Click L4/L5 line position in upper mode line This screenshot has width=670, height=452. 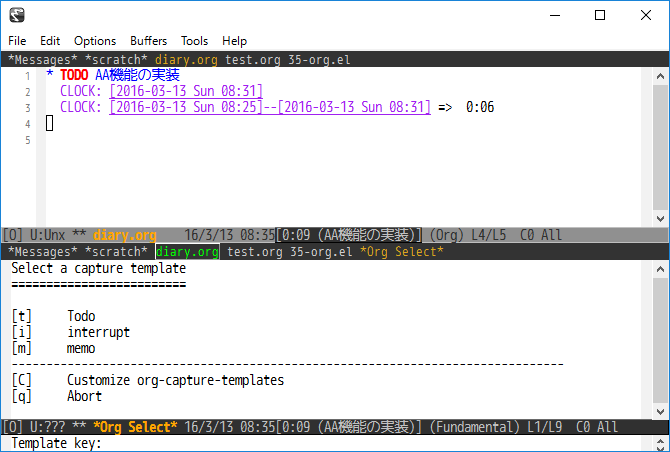click(488, 235)
